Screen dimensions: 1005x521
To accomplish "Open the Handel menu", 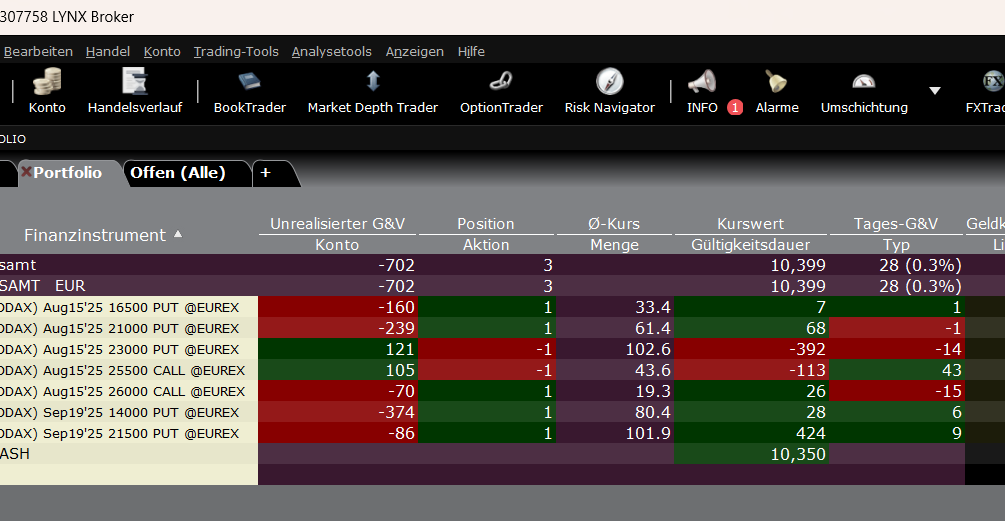I will (x=108, y=51).
